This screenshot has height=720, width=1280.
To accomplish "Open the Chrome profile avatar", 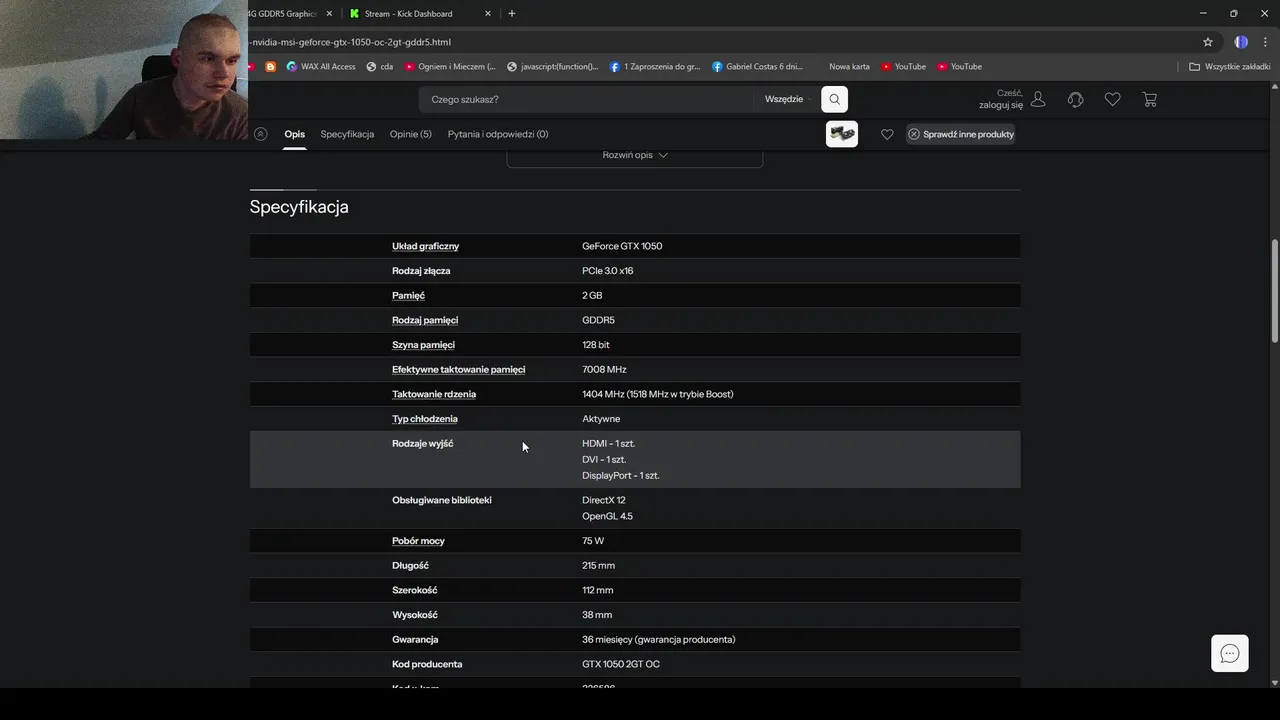I will [1241, 42].
